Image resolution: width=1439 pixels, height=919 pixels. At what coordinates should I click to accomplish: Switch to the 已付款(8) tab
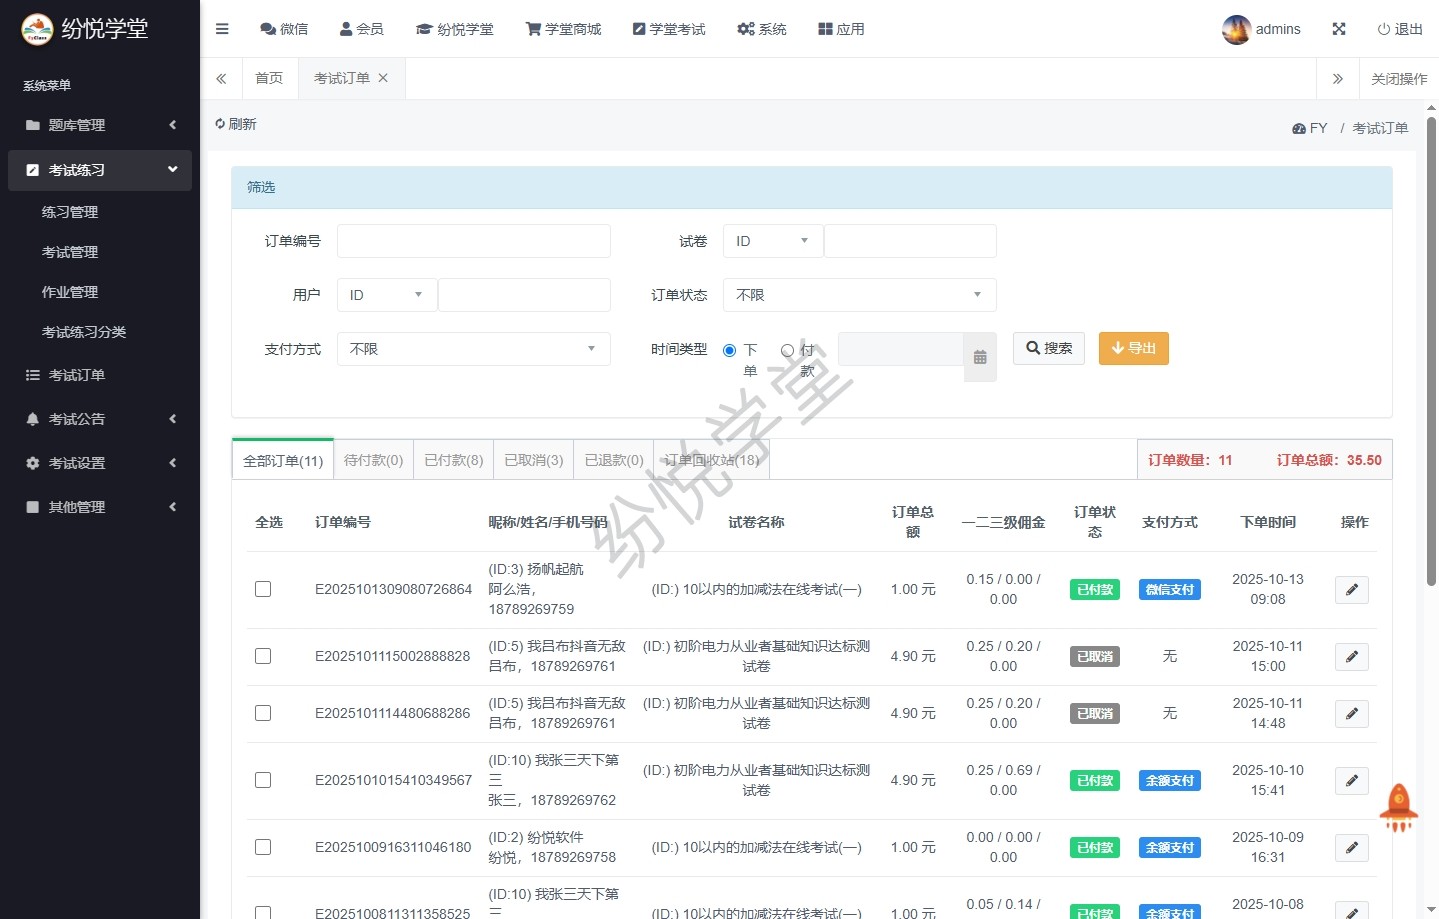(x=453, y=460)
